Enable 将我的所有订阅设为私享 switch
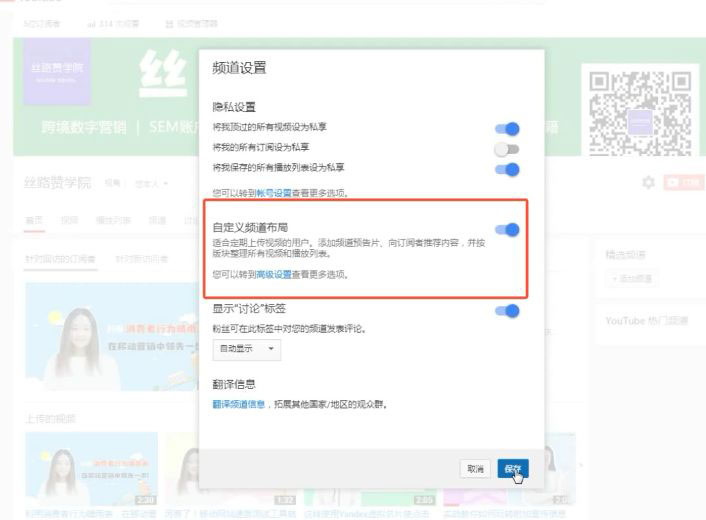This screenshot has height=520, width=706. click(x=507, y=149)
